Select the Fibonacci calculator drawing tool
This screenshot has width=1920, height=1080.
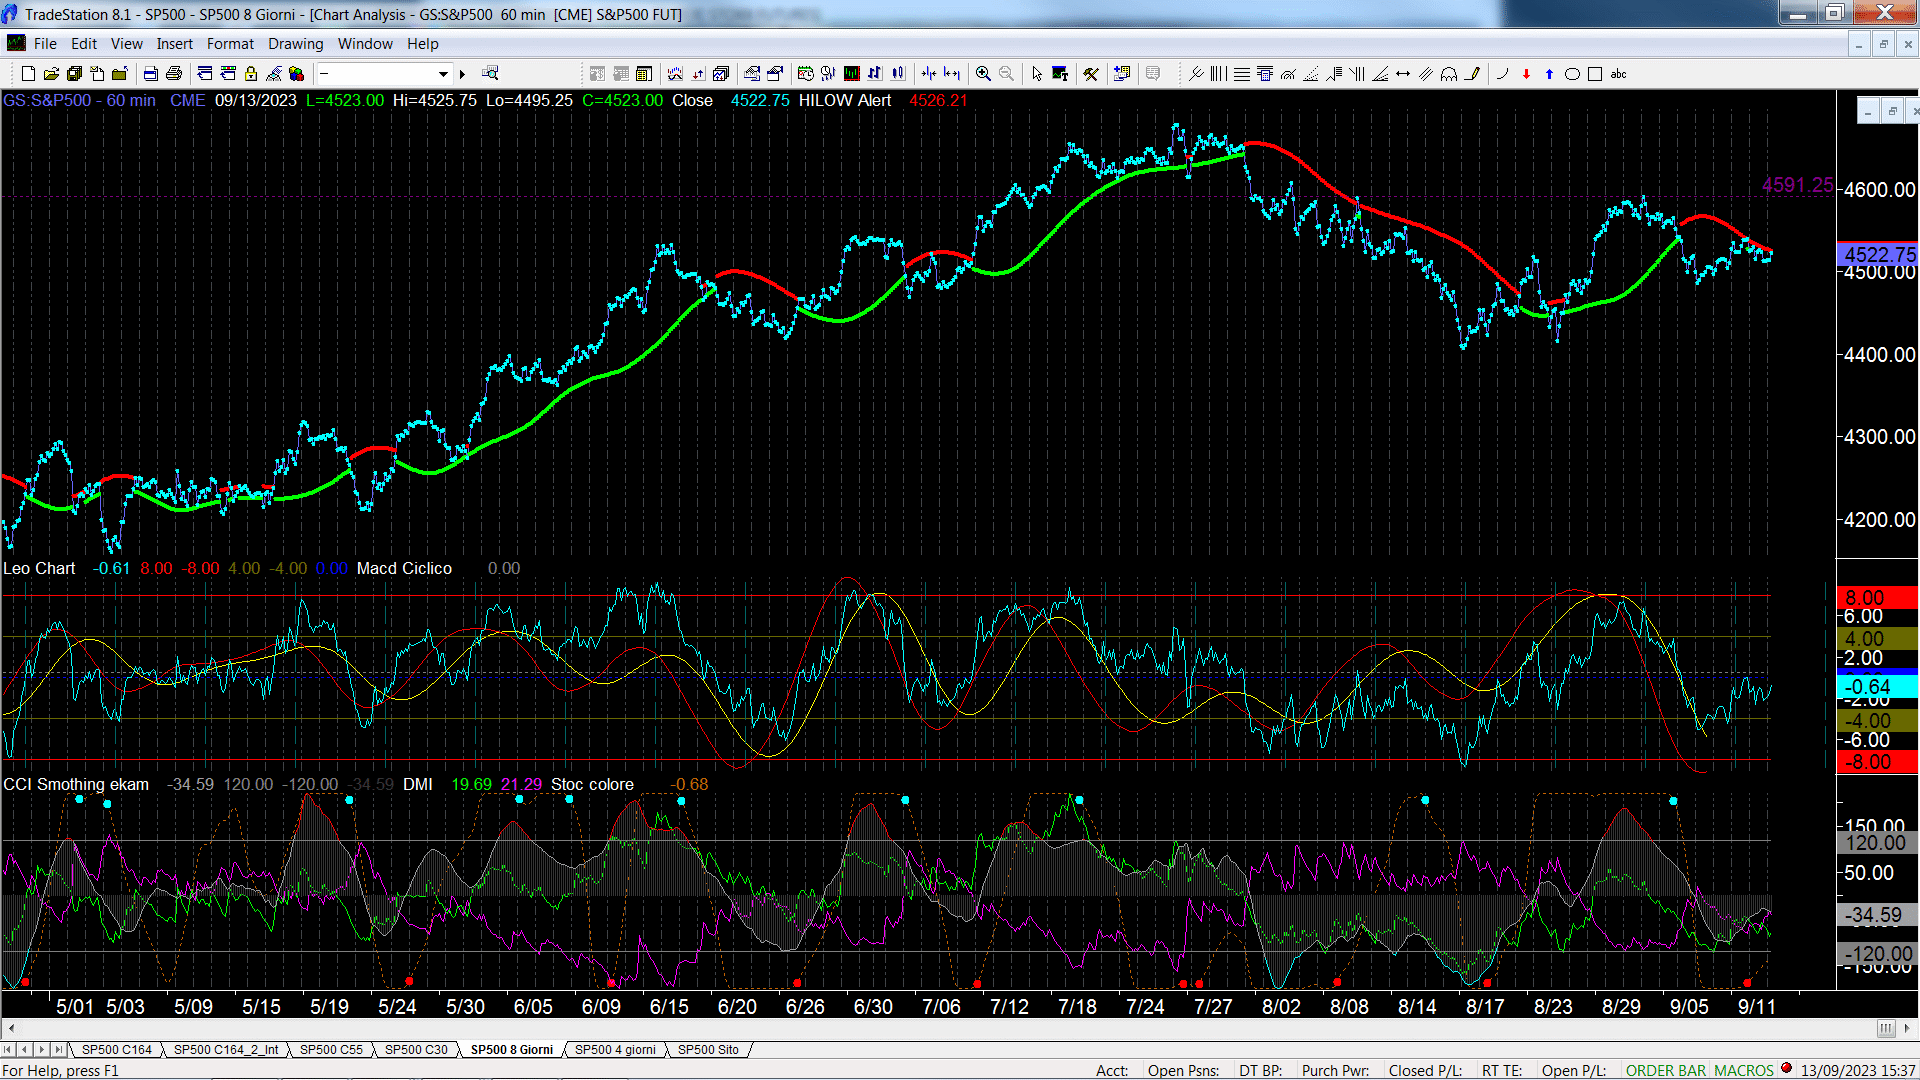click(1265, 73)
